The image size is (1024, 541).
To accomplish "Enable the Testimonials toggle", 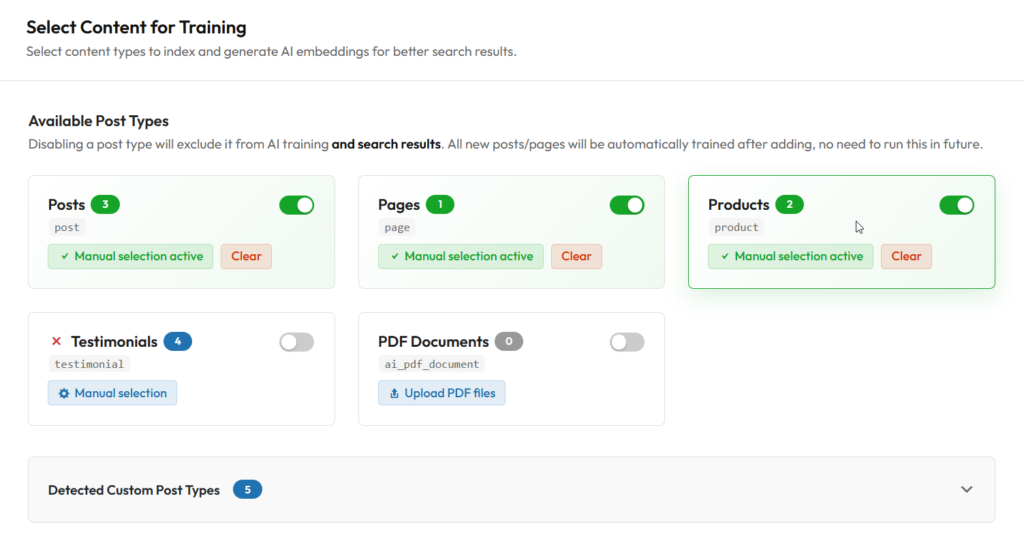I will click(296, 342).
